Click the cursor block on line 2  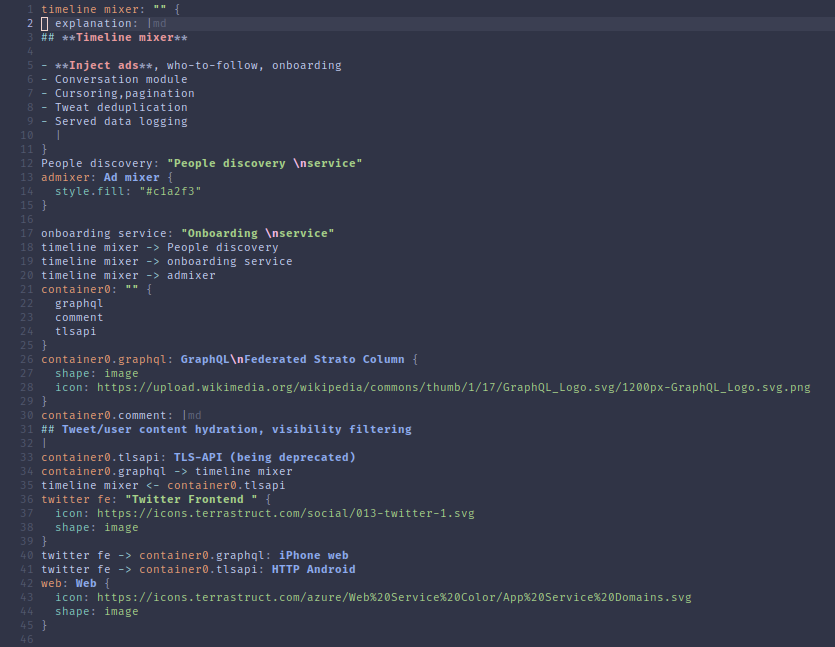coord(45,23)
